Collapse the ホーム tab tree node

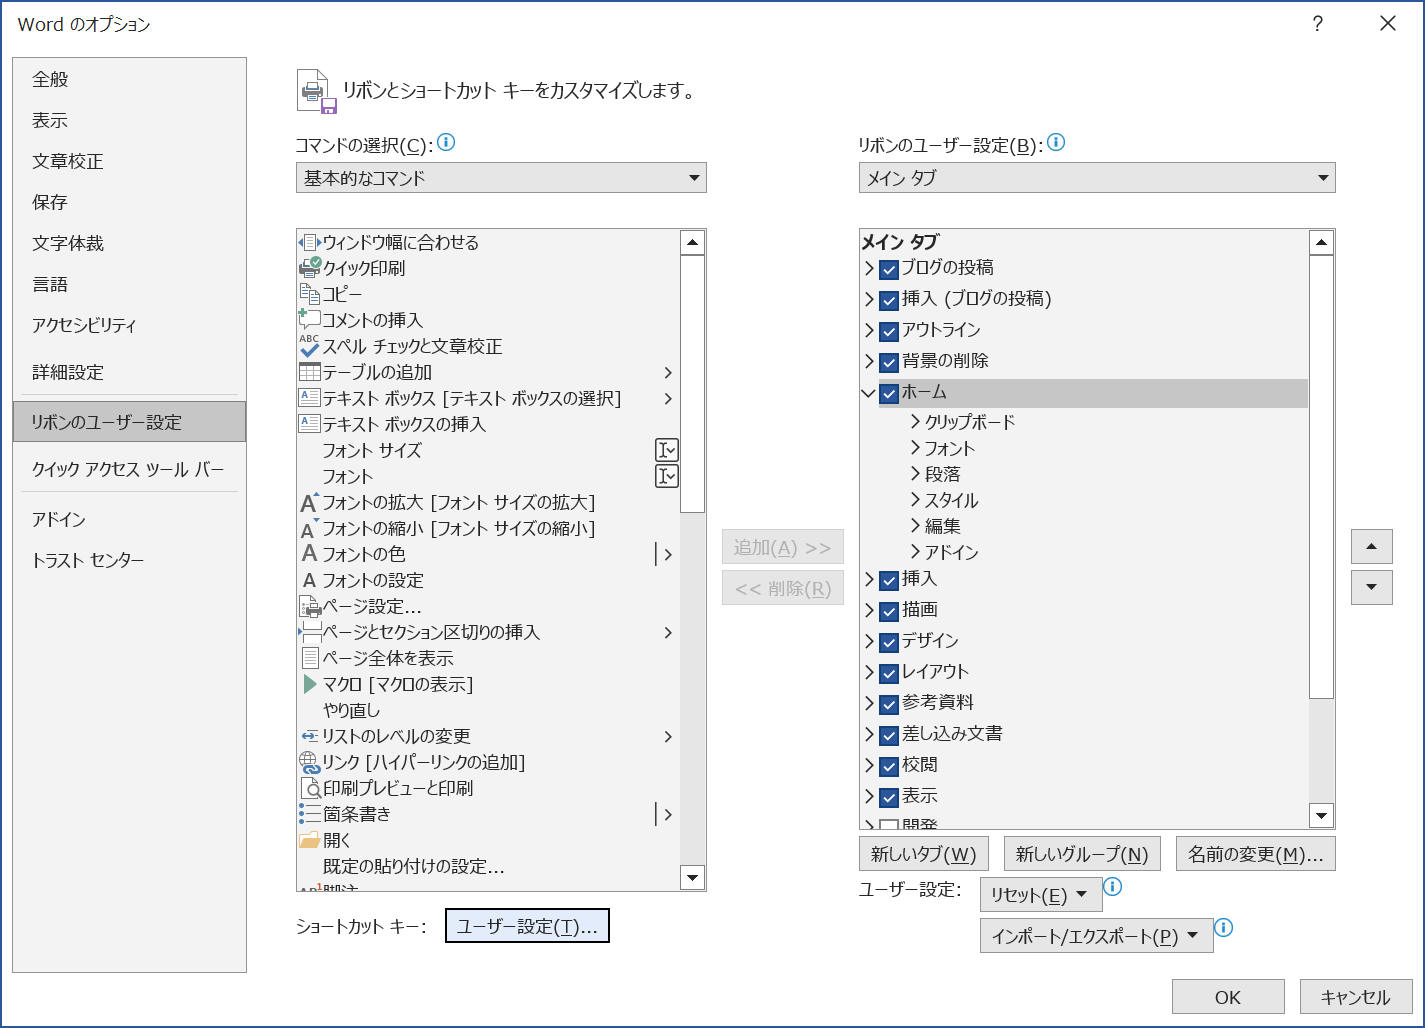(x=869, y=393)
